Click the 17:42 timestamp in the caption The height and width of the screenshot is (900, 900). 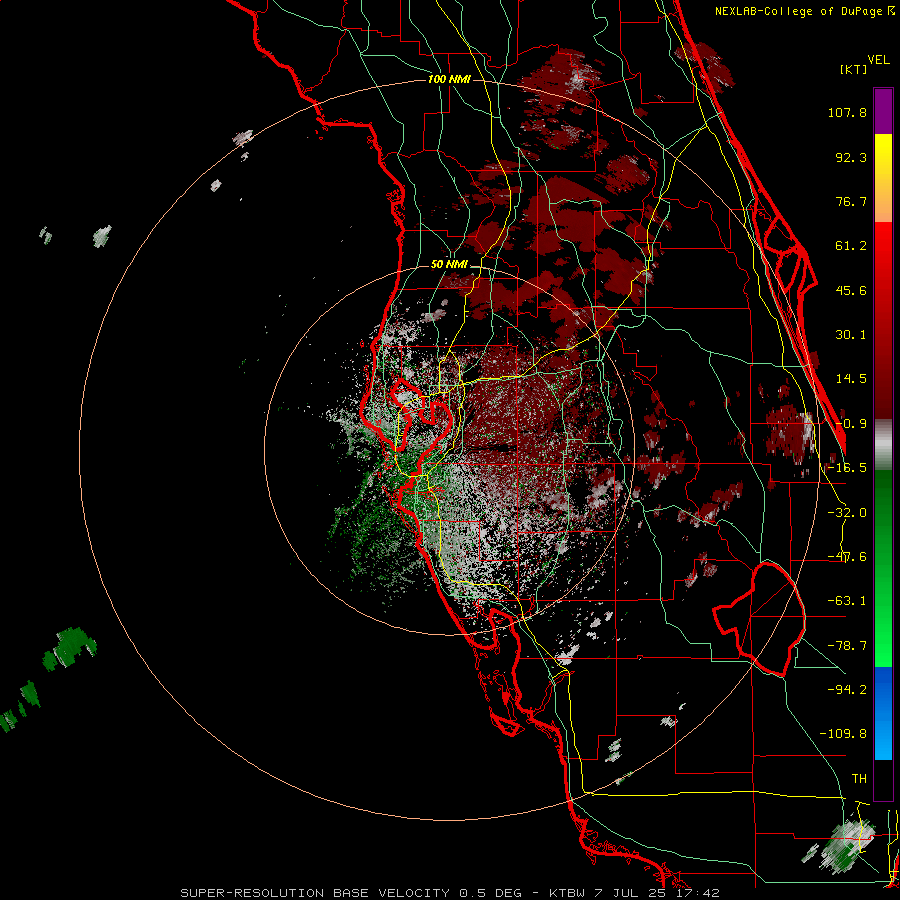pos(697,893)
